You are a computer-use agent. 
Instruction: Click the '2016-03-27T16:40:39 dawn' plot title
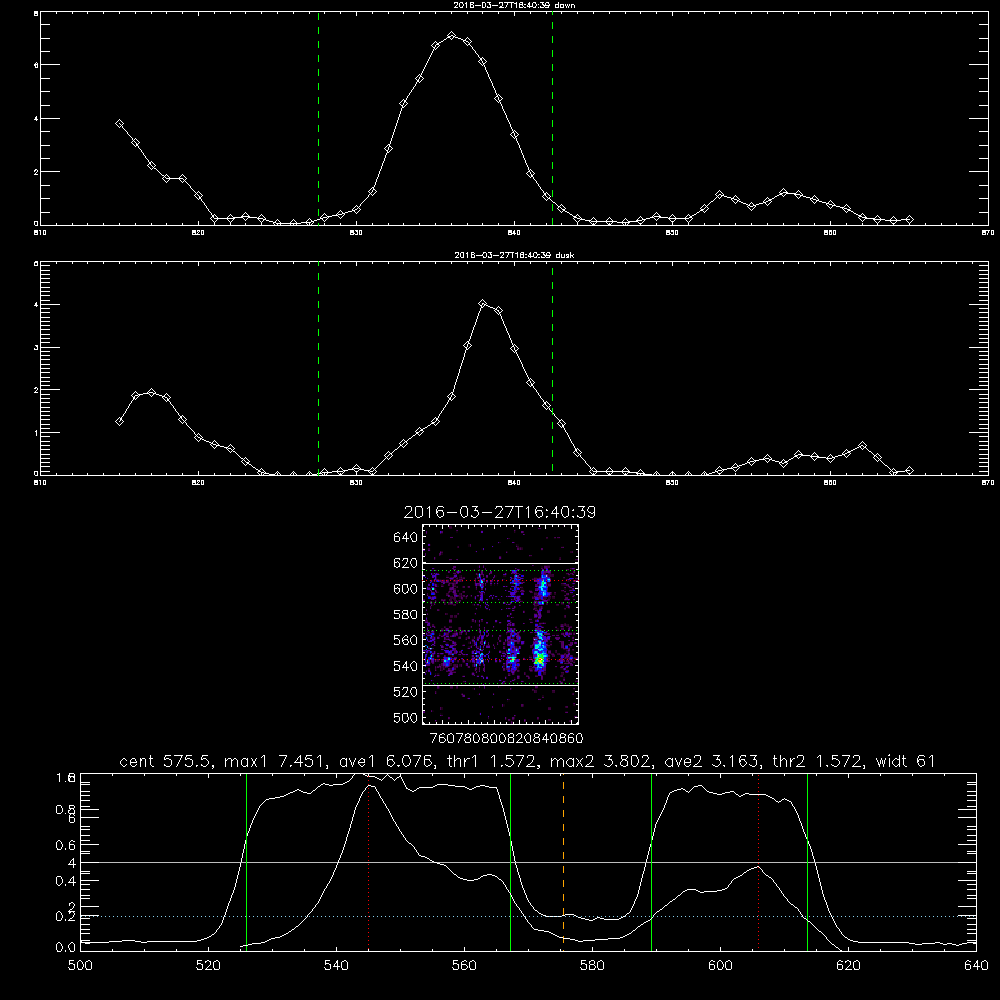(x=514, y=5)
